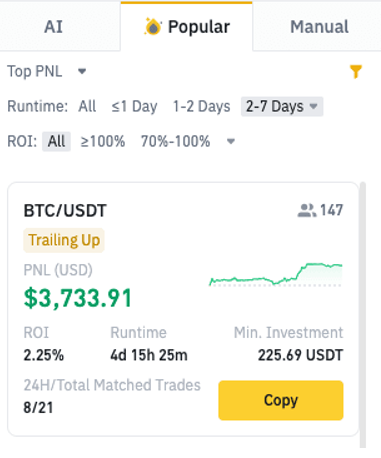This screenshot has height=458, width=381.
Task: Click the green PNL sparkline chart
Action: point(276,275)
